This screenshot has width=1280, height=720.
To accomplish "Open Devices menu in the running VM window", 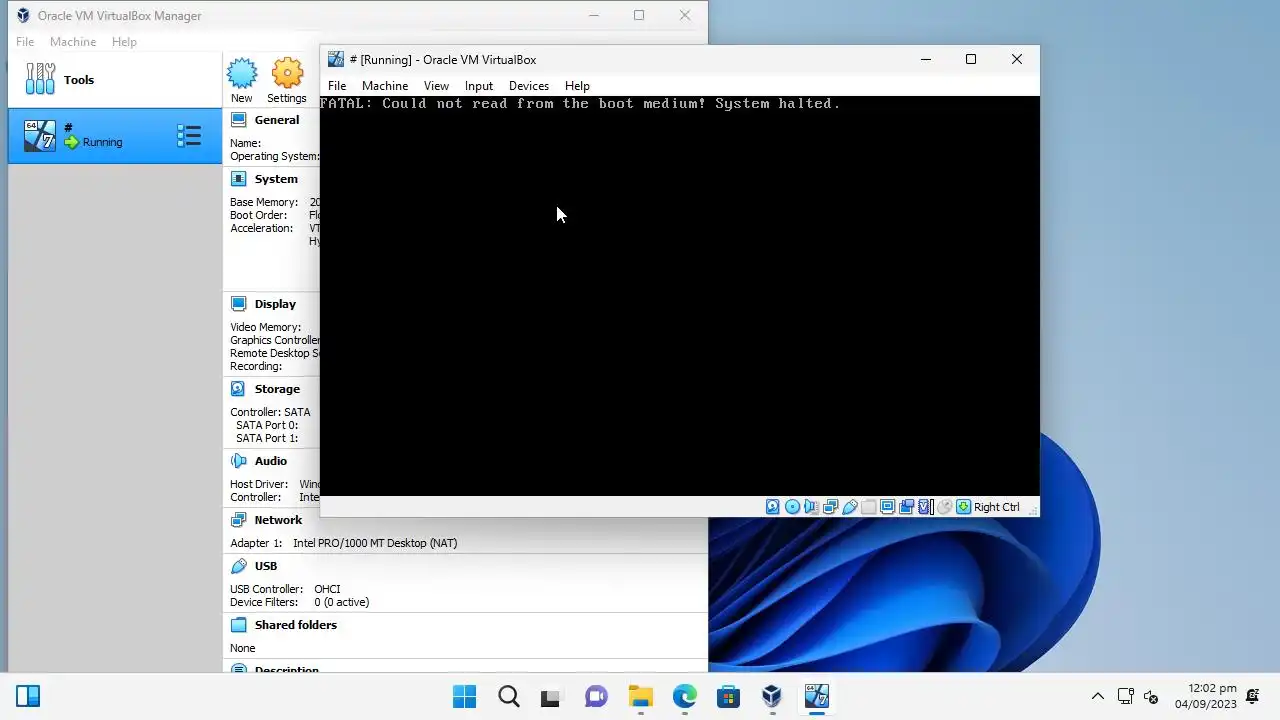I will [529, 86].
